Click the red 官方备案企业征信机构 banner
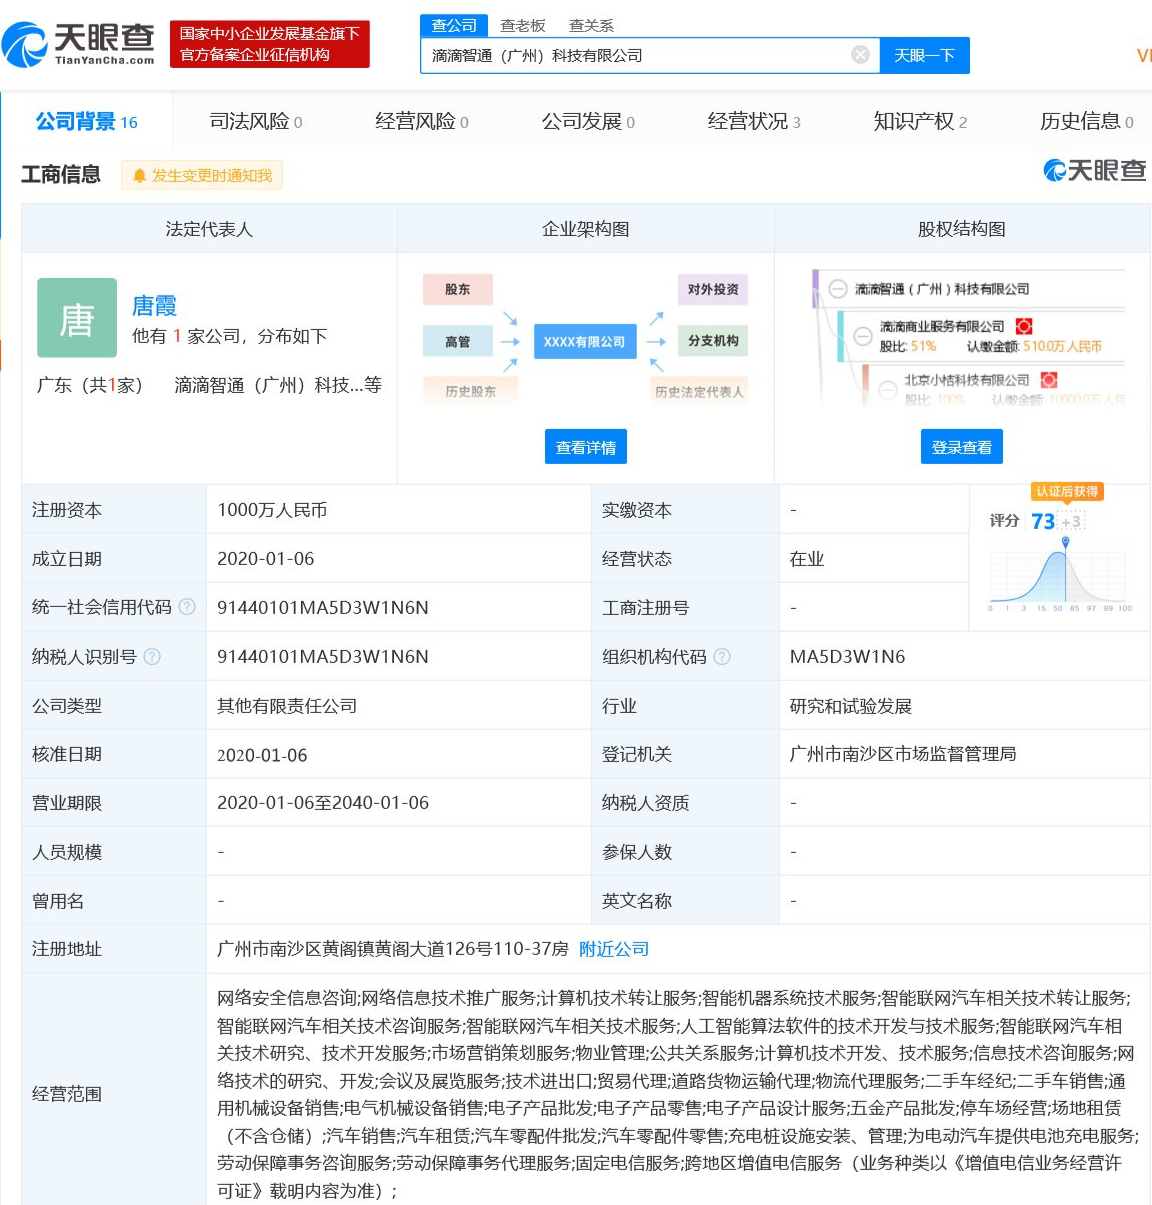The height and width of the screenshot is (1205, 1152). click(x=270, y=44)
